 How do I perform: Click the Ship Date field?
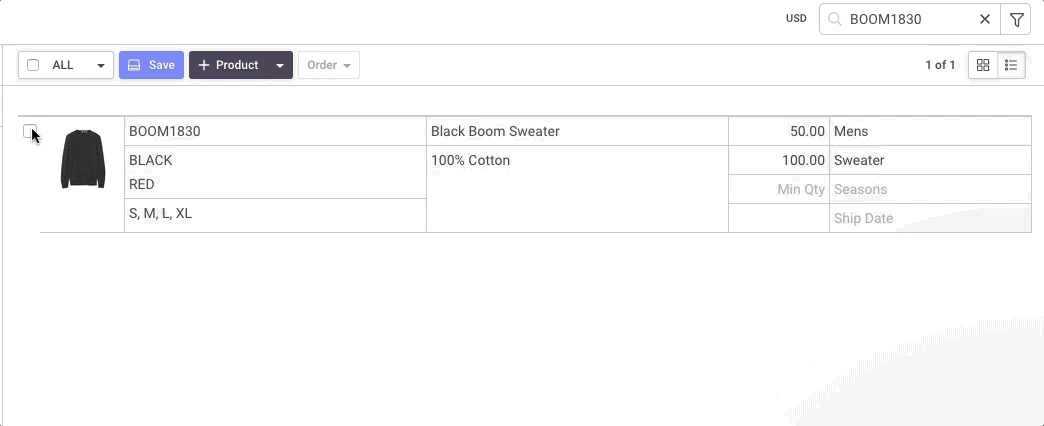[930, 218]
